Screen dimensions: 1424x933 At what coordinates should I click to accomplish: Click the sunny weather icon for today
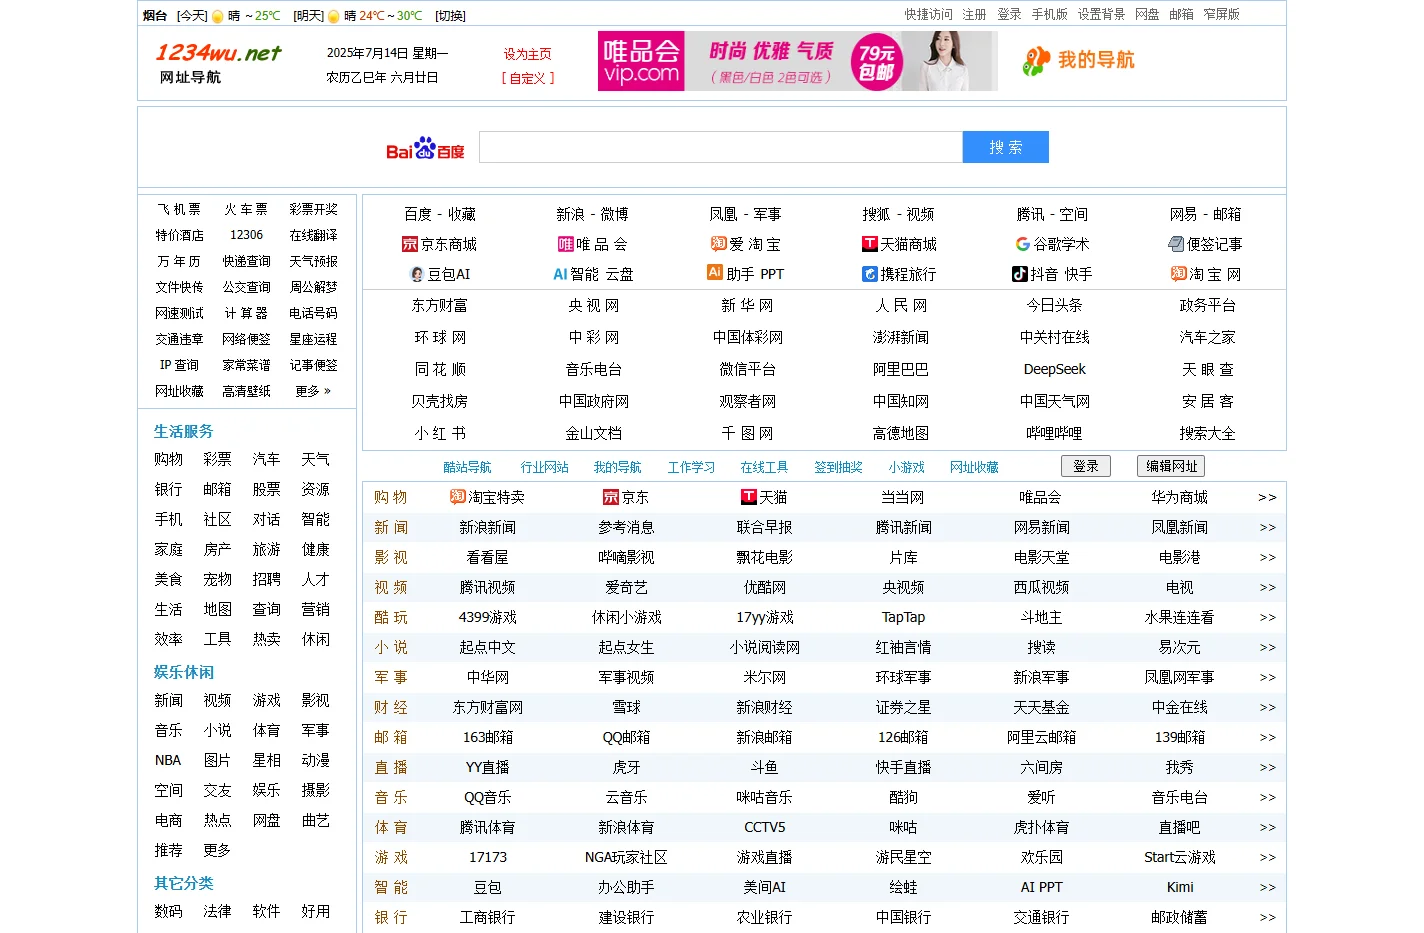[x=218, y=16]
